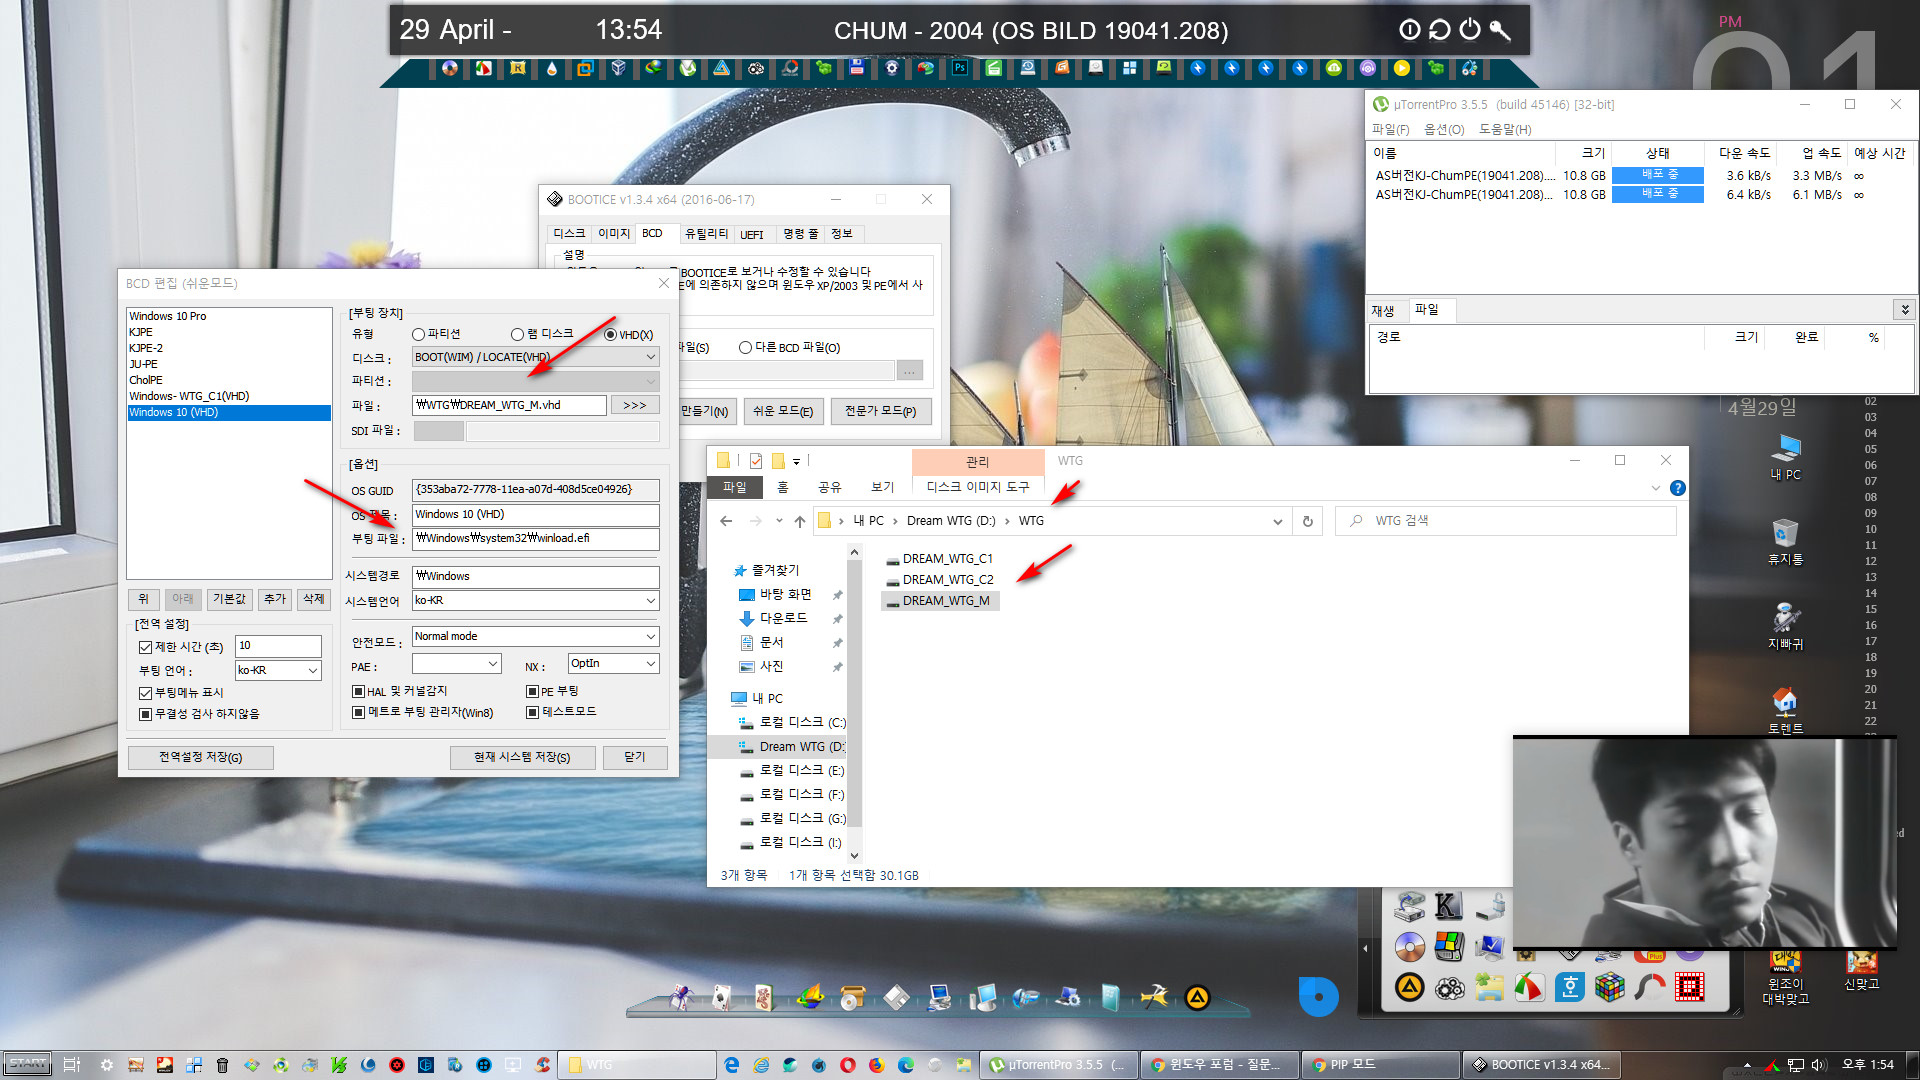Click the blue circle dock icon near bottom
The image size is (1920, 1080).
[1318, 996]
